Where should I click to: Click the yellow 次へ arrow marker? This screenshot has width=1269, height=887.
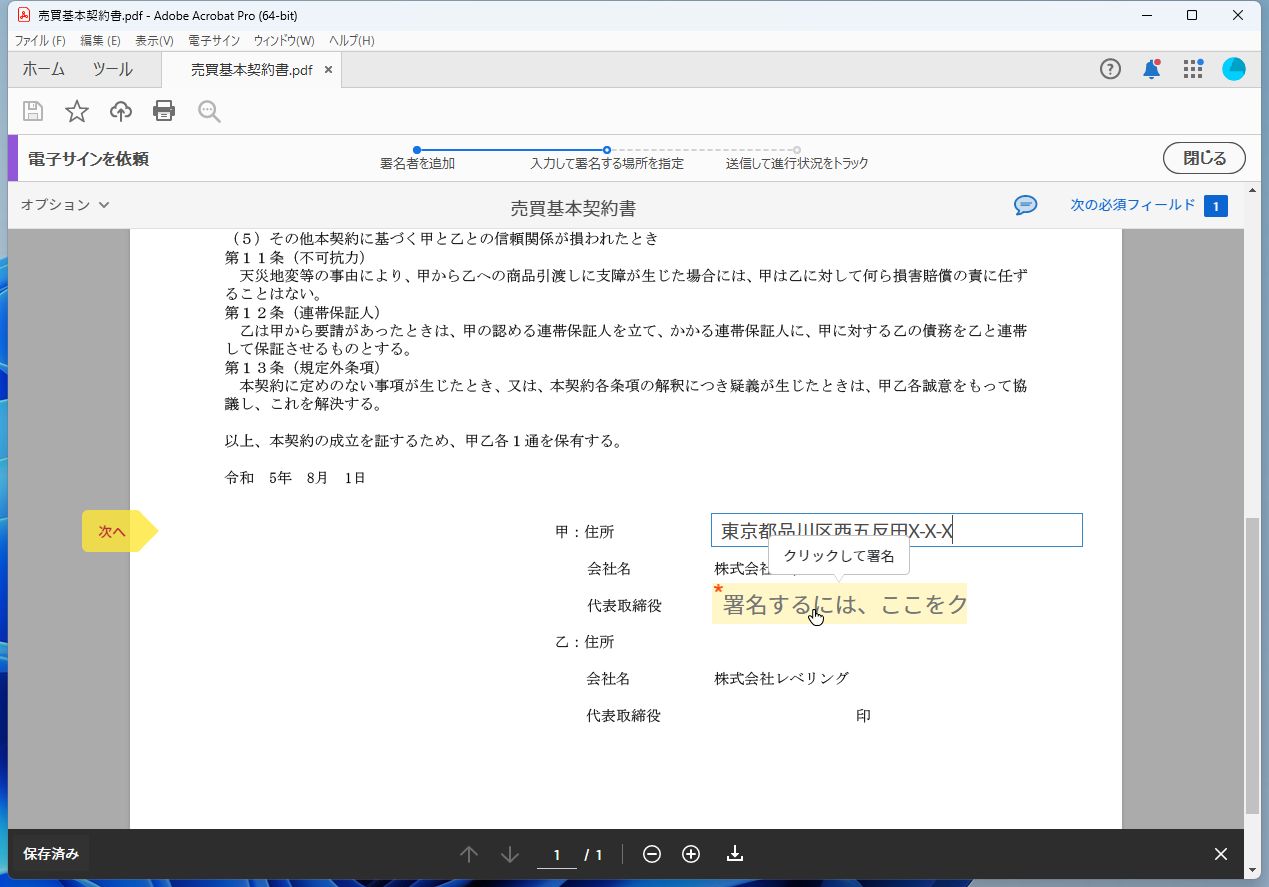click(110, 531)
